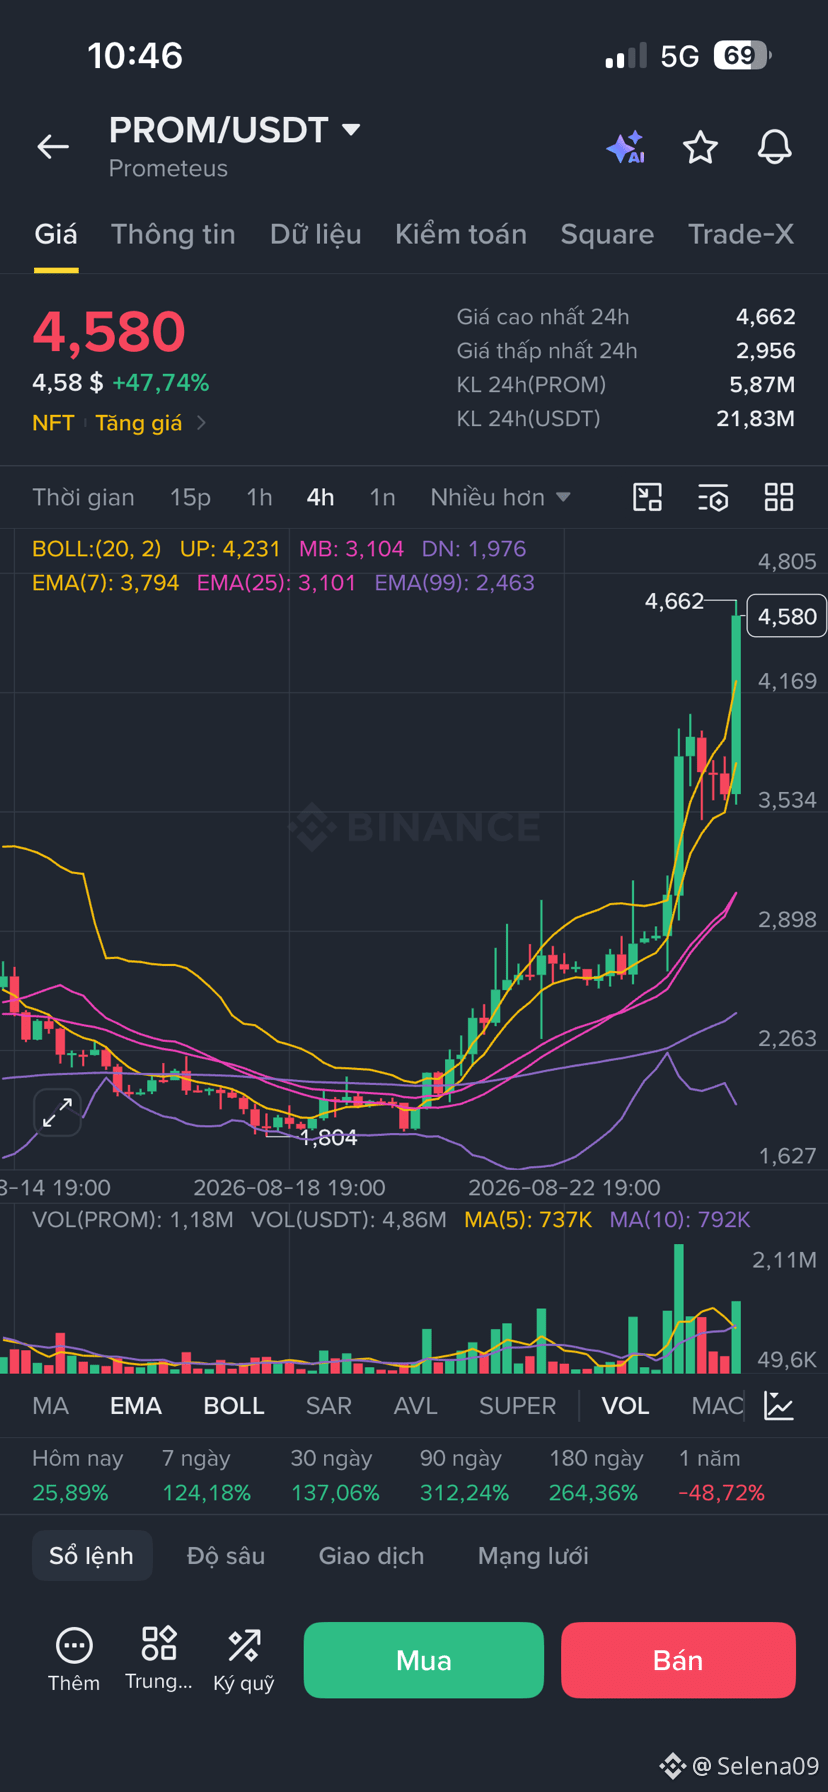The image size is (828, 1792).
Task: Open the Kiểm toán tab
Action: click(461, 234)
